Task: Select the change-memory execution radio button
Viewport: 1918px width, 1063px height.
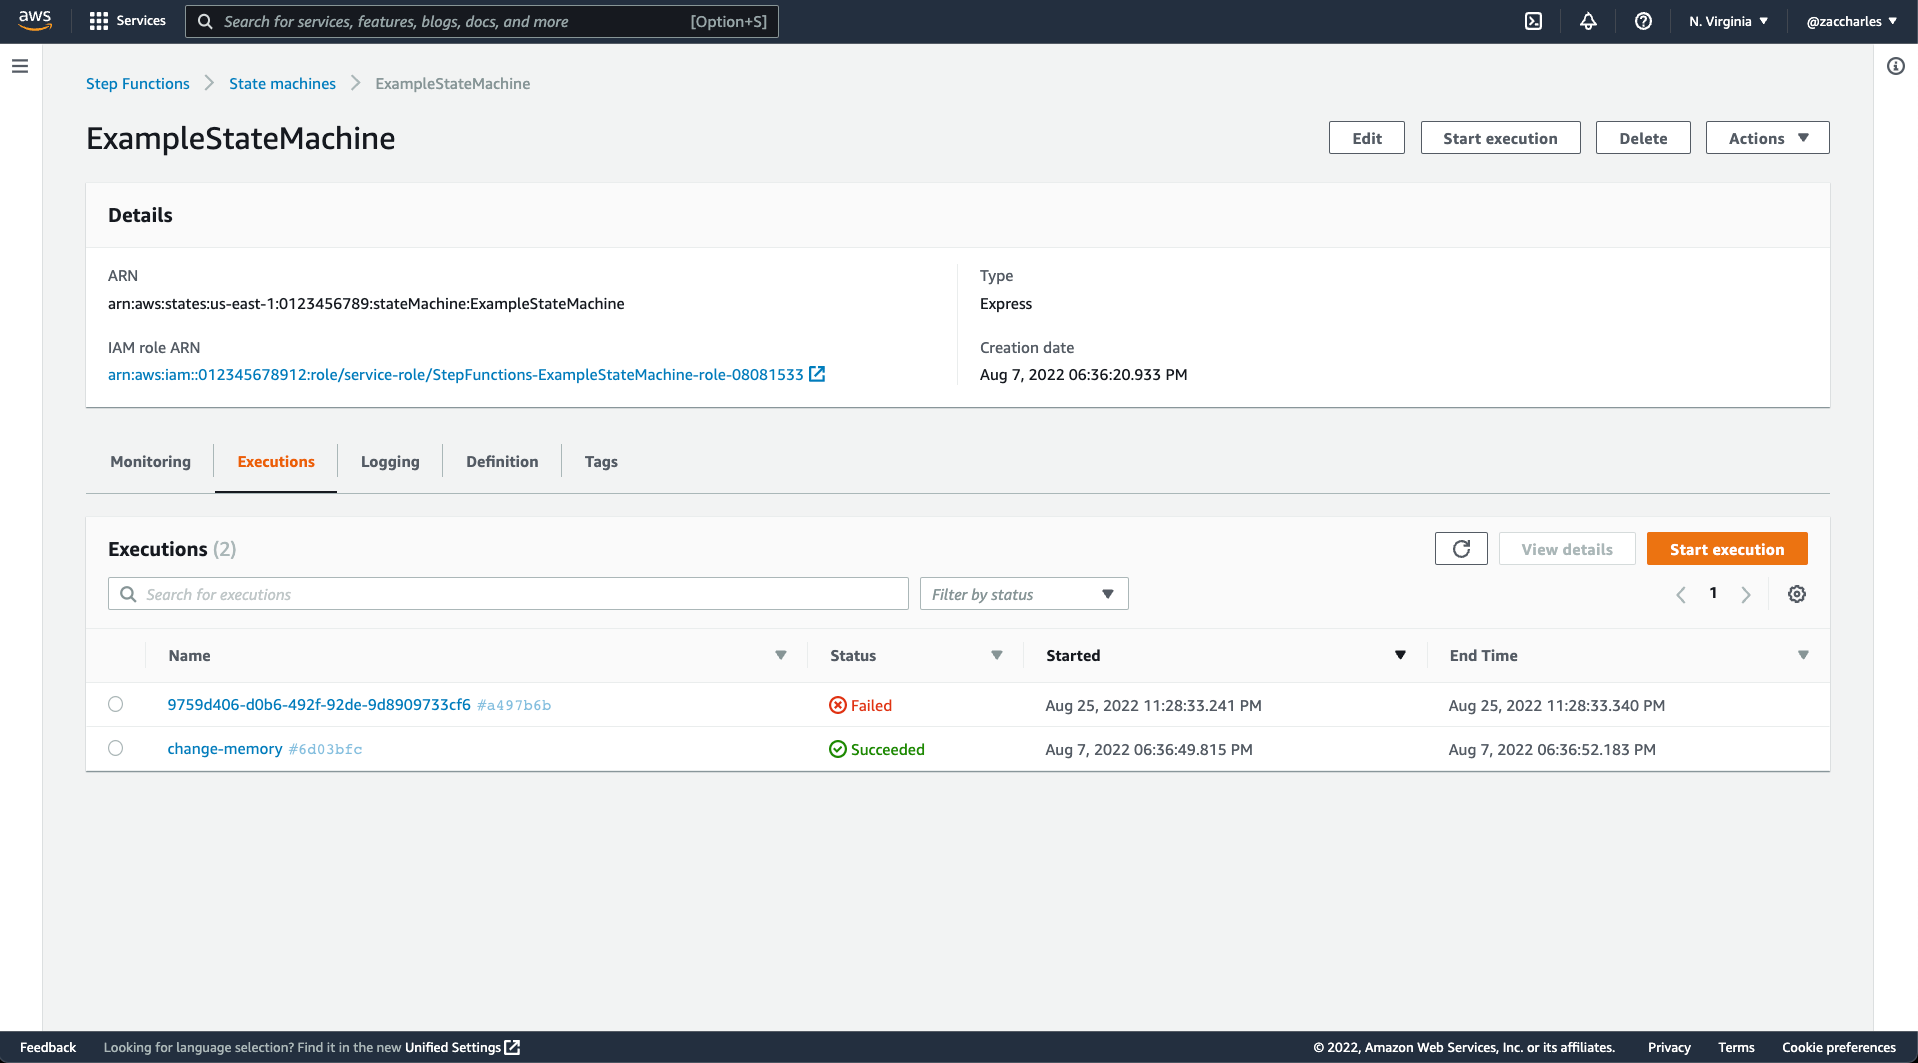Action: point(116,748)
